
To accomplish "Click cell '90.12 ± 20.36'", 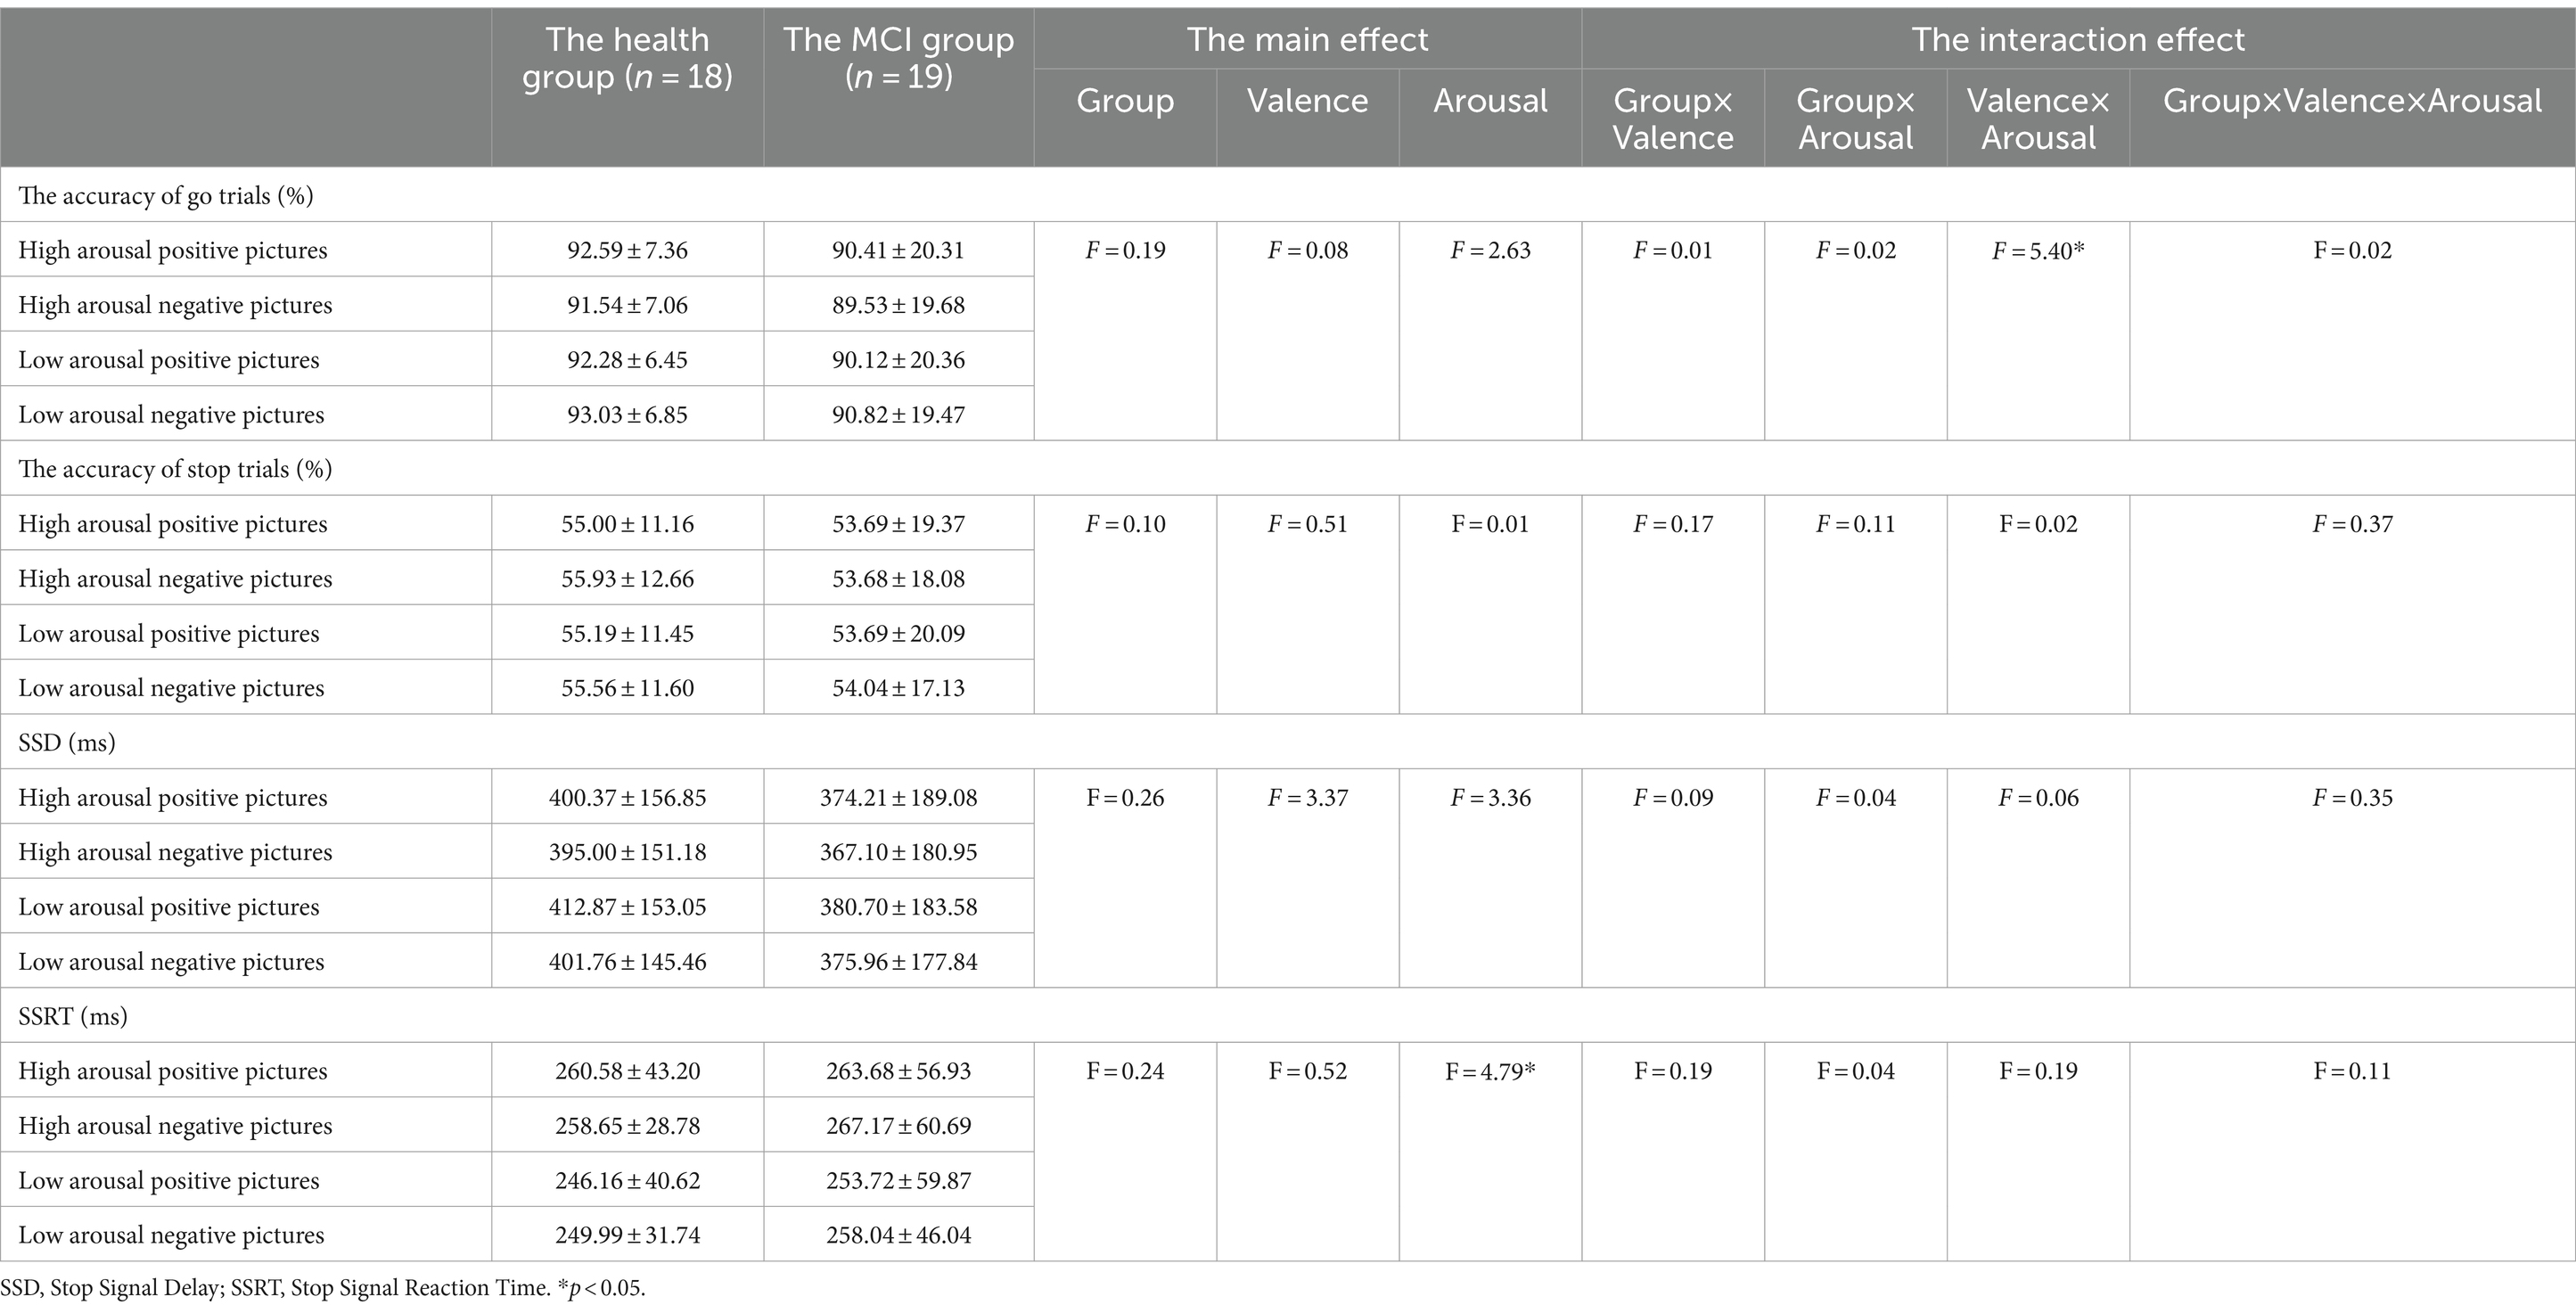I will (x=898, y=360).
